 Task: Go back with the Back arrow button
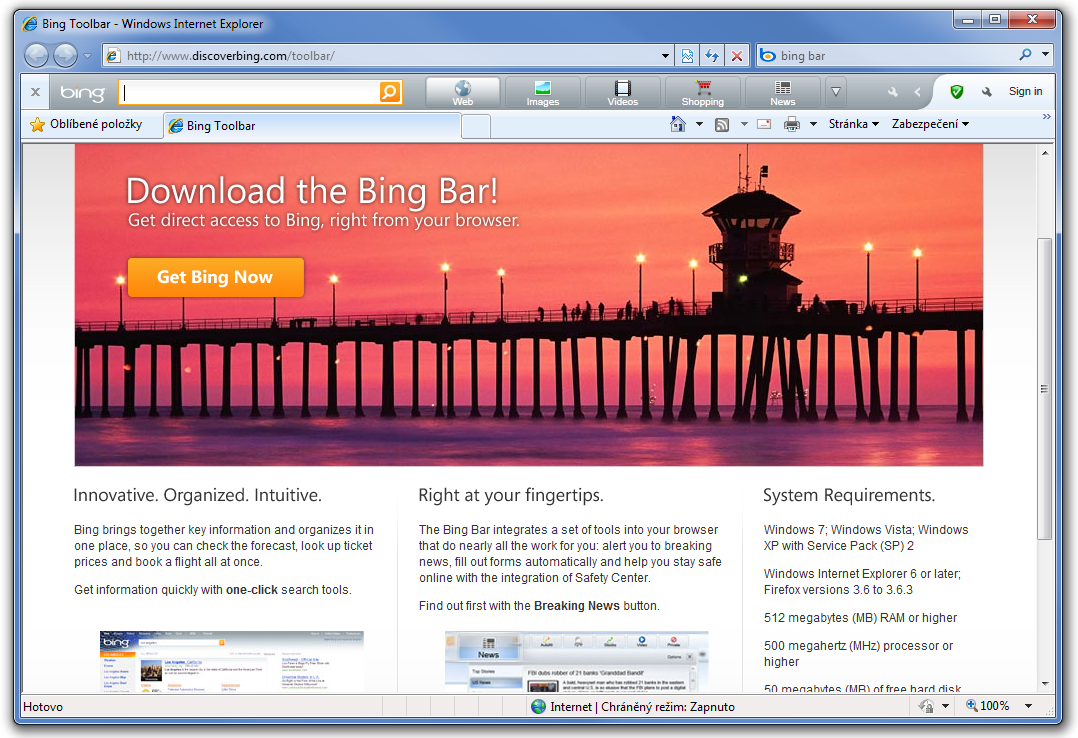click(36, 56)
